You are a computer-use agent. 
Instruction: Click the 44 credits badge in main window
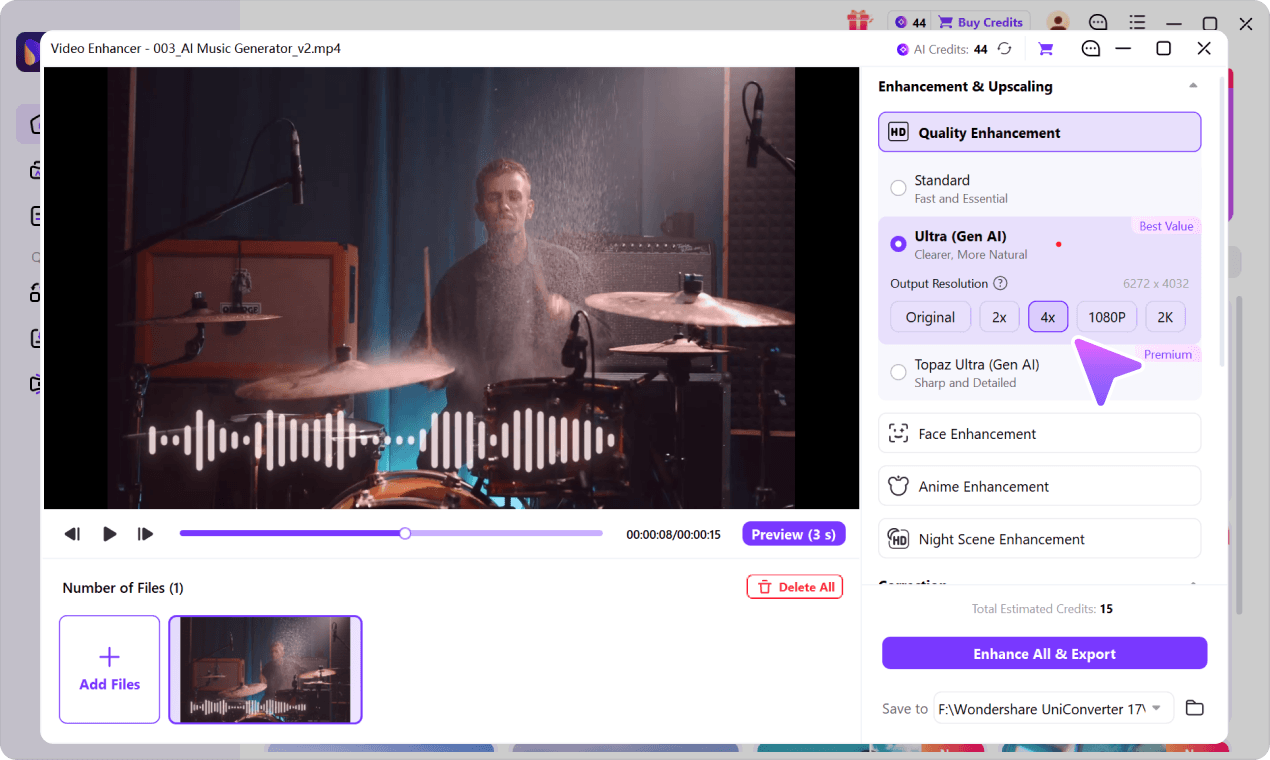(909, 22)
